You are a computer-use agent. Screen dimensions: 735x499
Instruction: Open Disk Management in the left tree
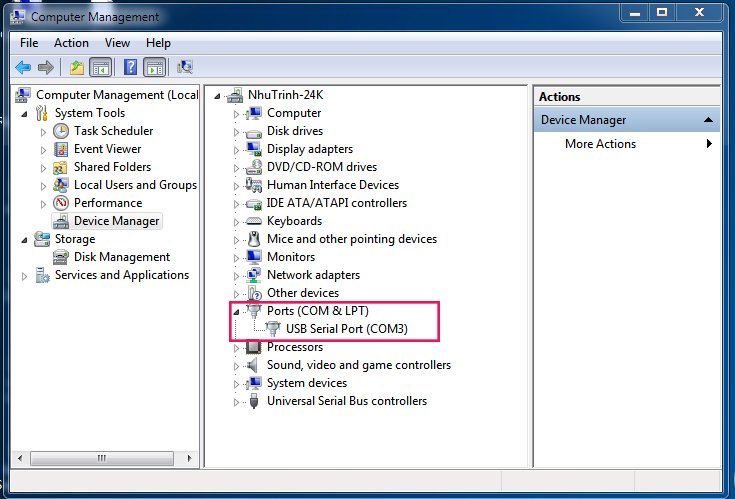(x=121, y=257)
